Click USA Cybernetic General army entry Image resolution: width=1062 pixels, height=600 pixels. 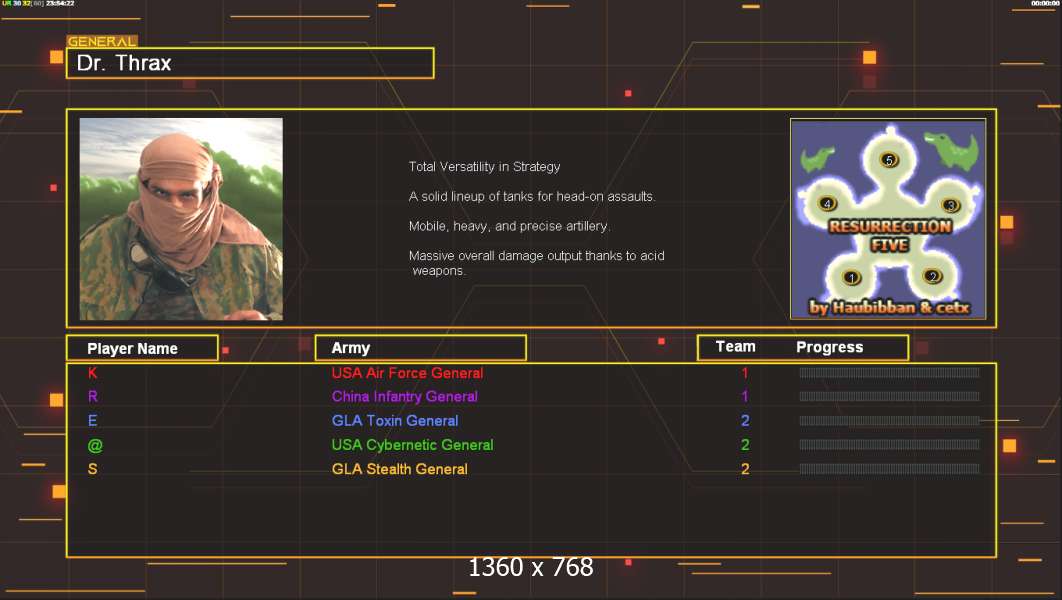pyautogui.click(x=412, y=445)
